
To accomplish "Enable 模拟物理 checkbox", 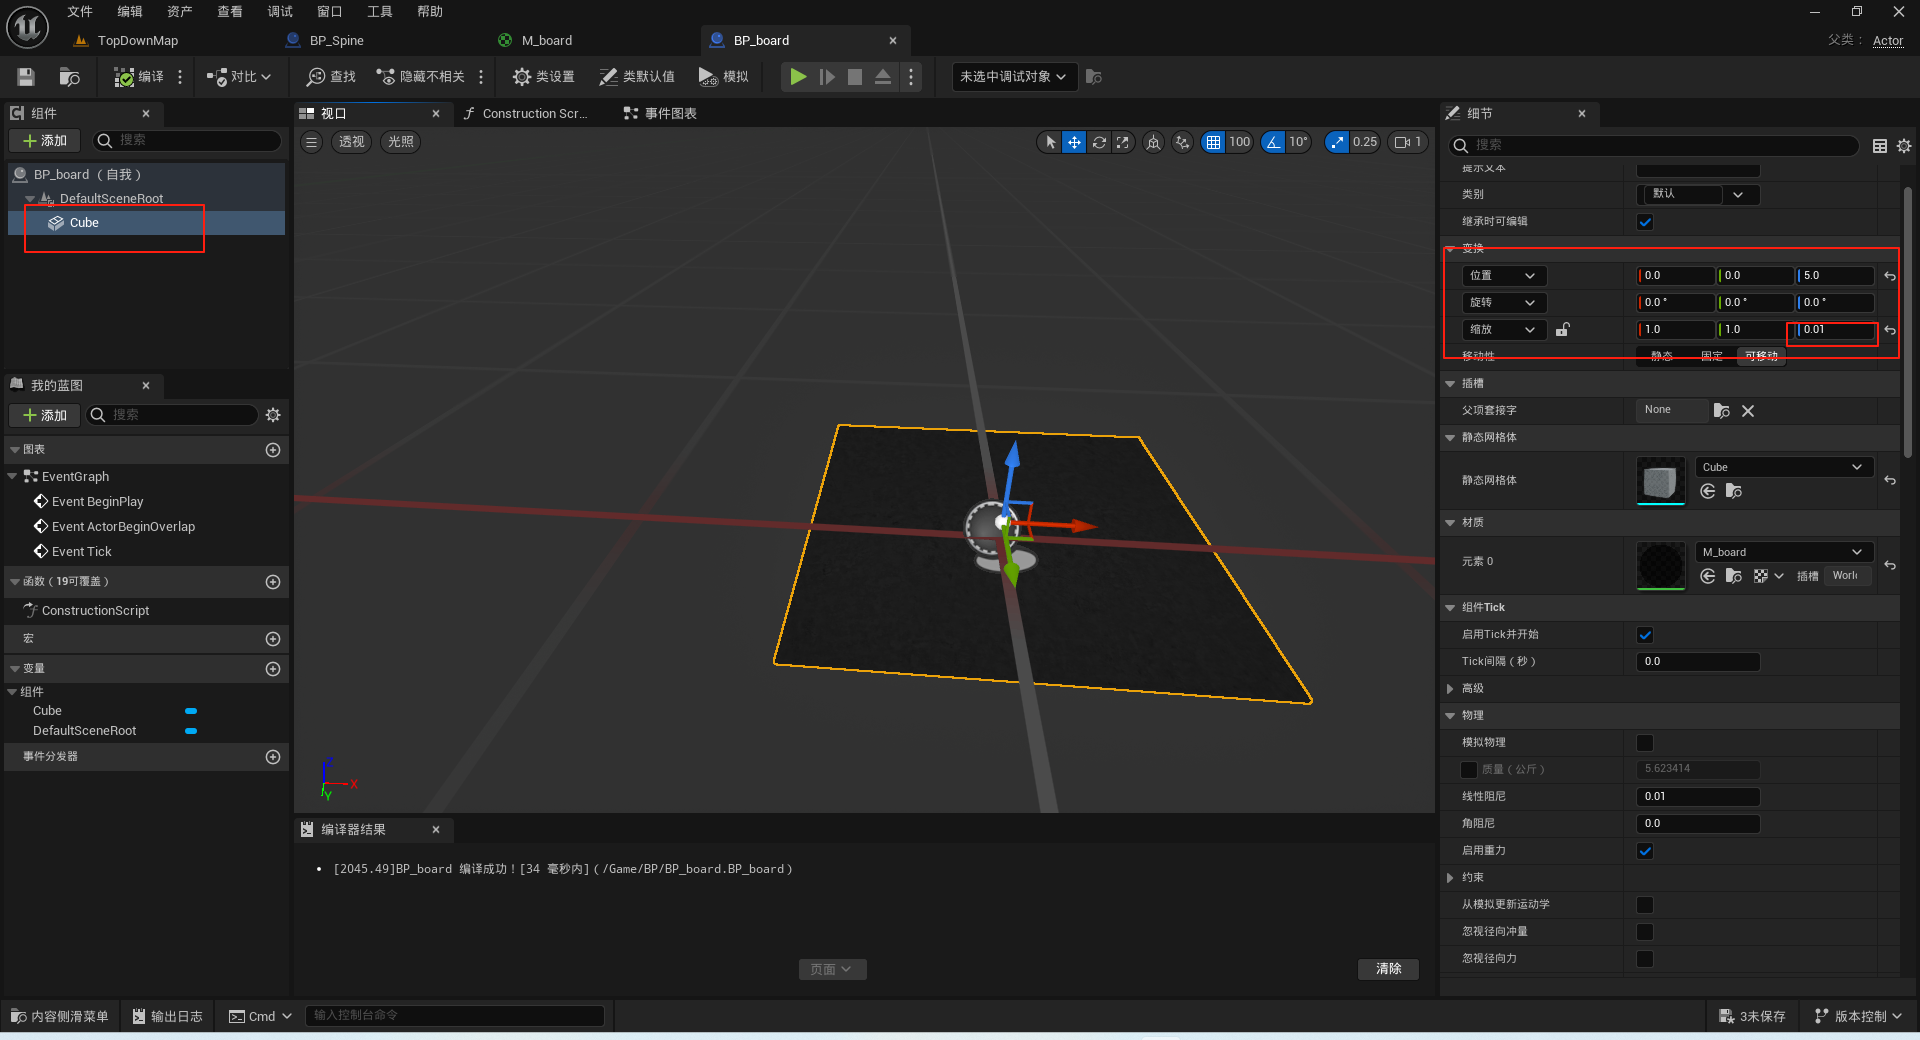I will (x=1645, y=743).
